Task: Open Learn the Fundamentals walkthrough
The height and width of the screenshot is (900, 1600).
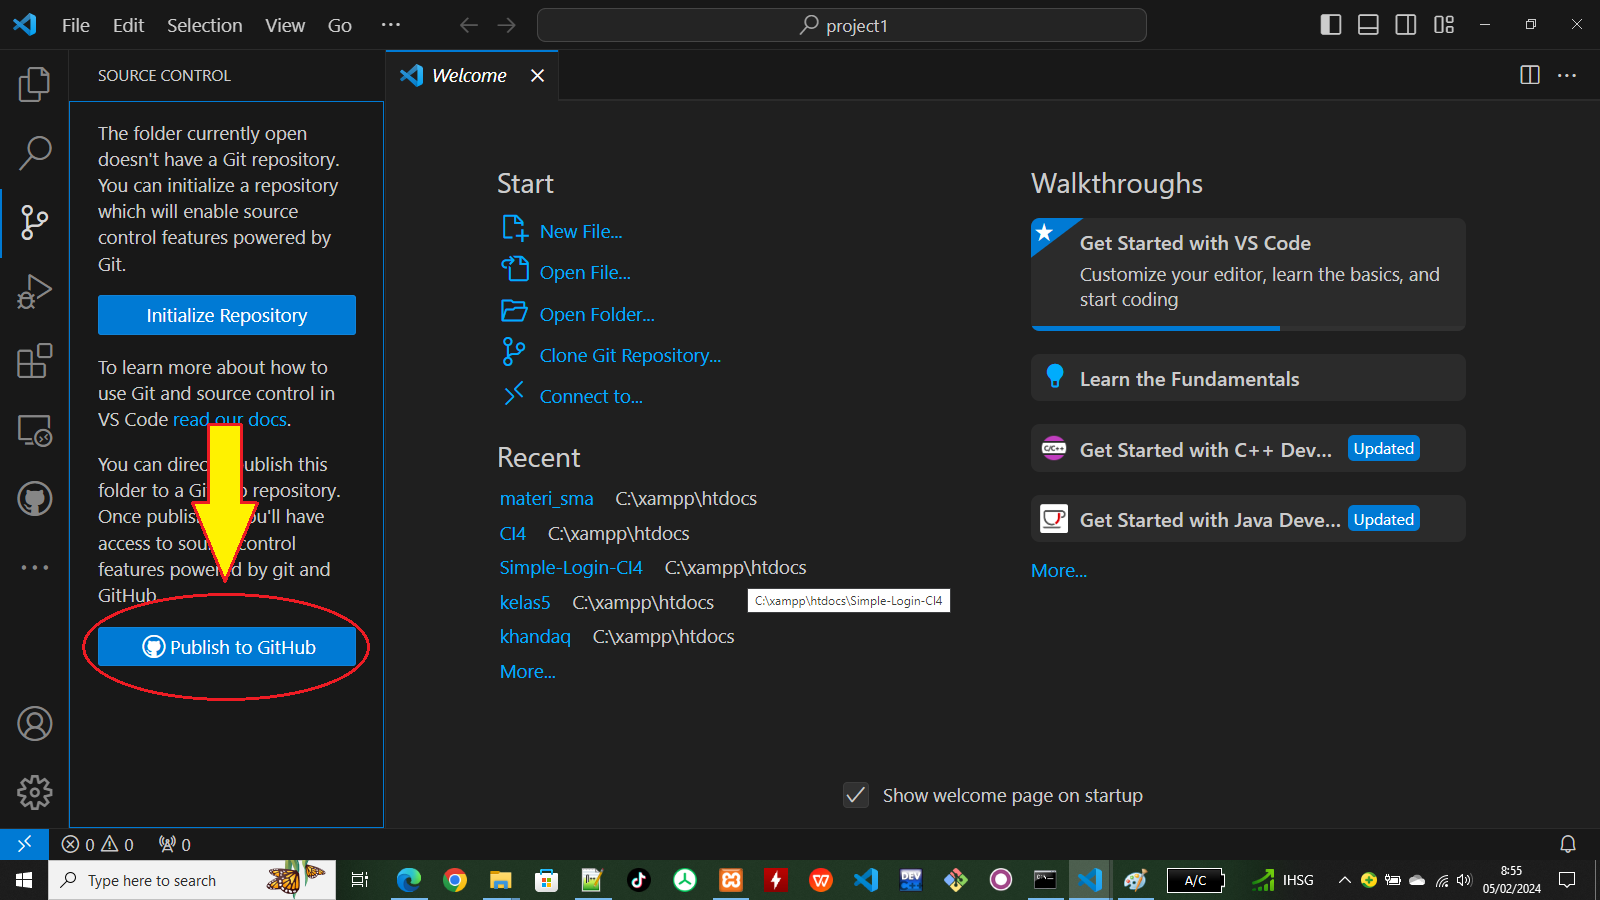Action: (x=1248, y=378)
